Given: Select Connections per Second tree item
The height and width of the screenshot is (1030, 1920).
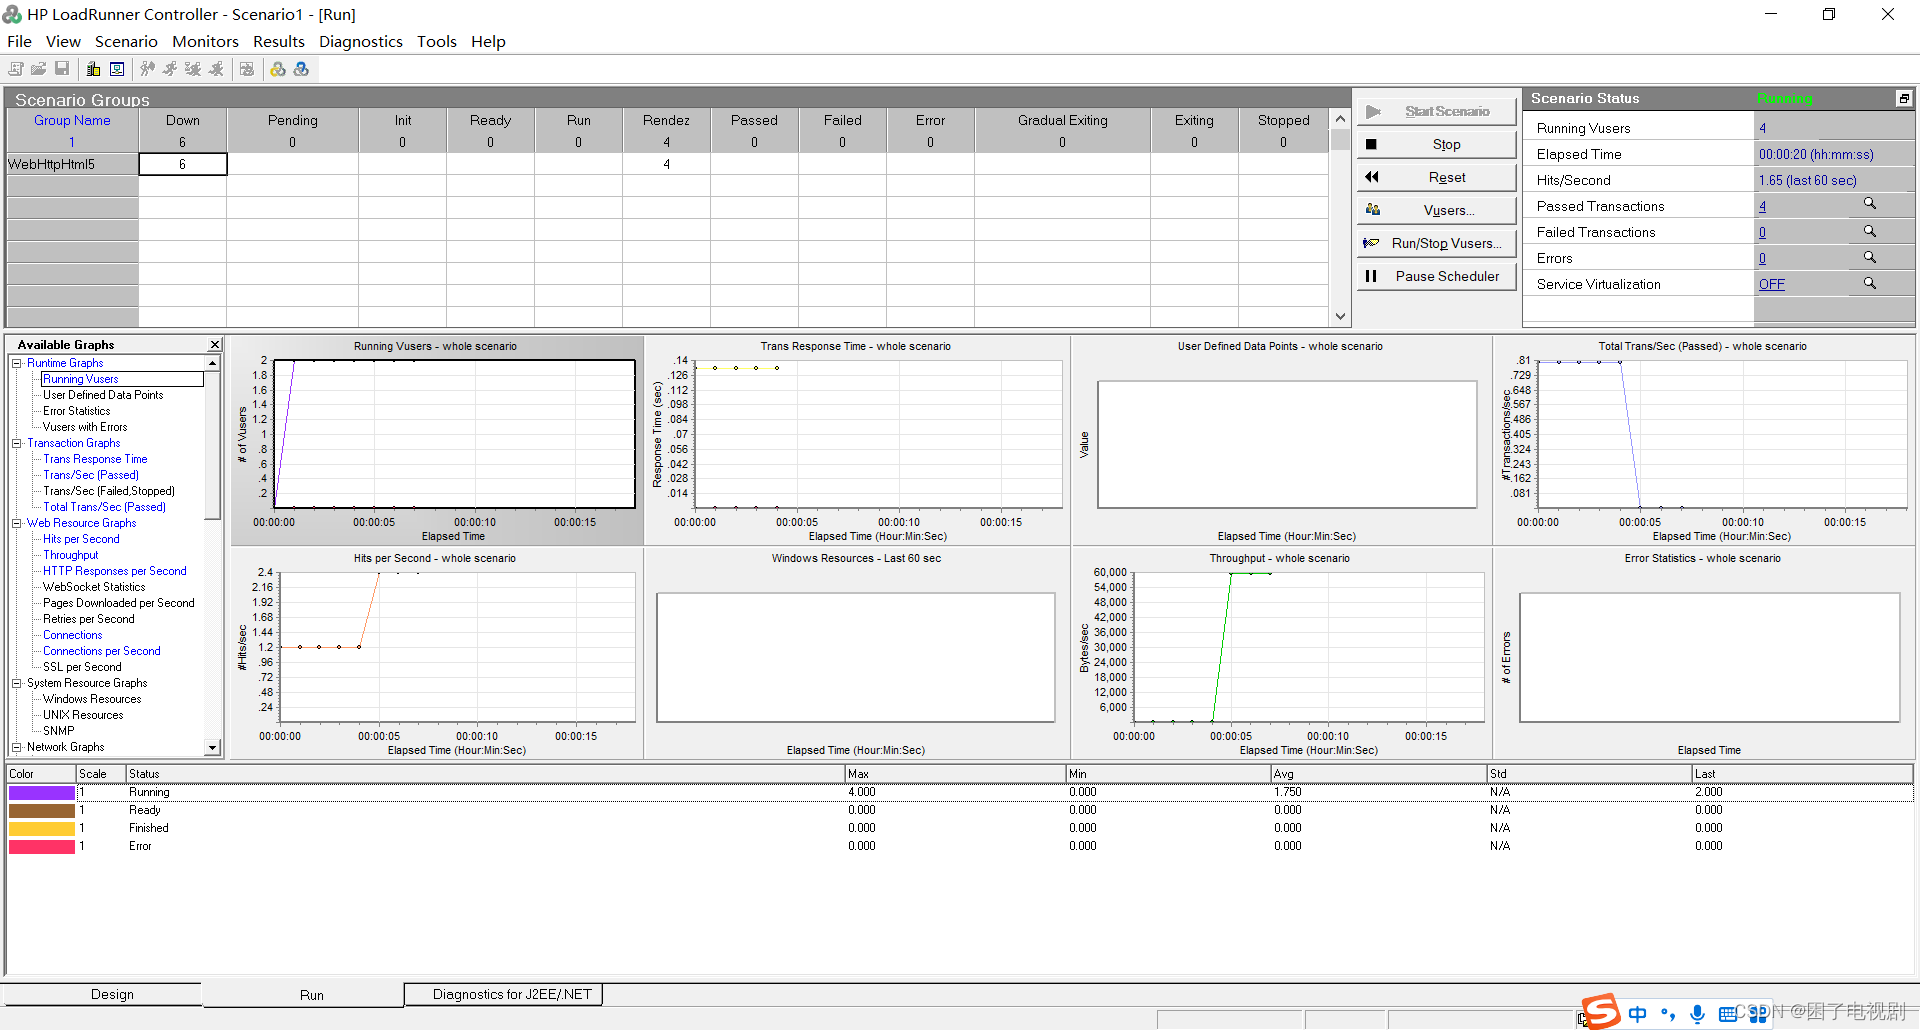Looking at the screenshot, I should pyautogui.click(x=101, y=651).
